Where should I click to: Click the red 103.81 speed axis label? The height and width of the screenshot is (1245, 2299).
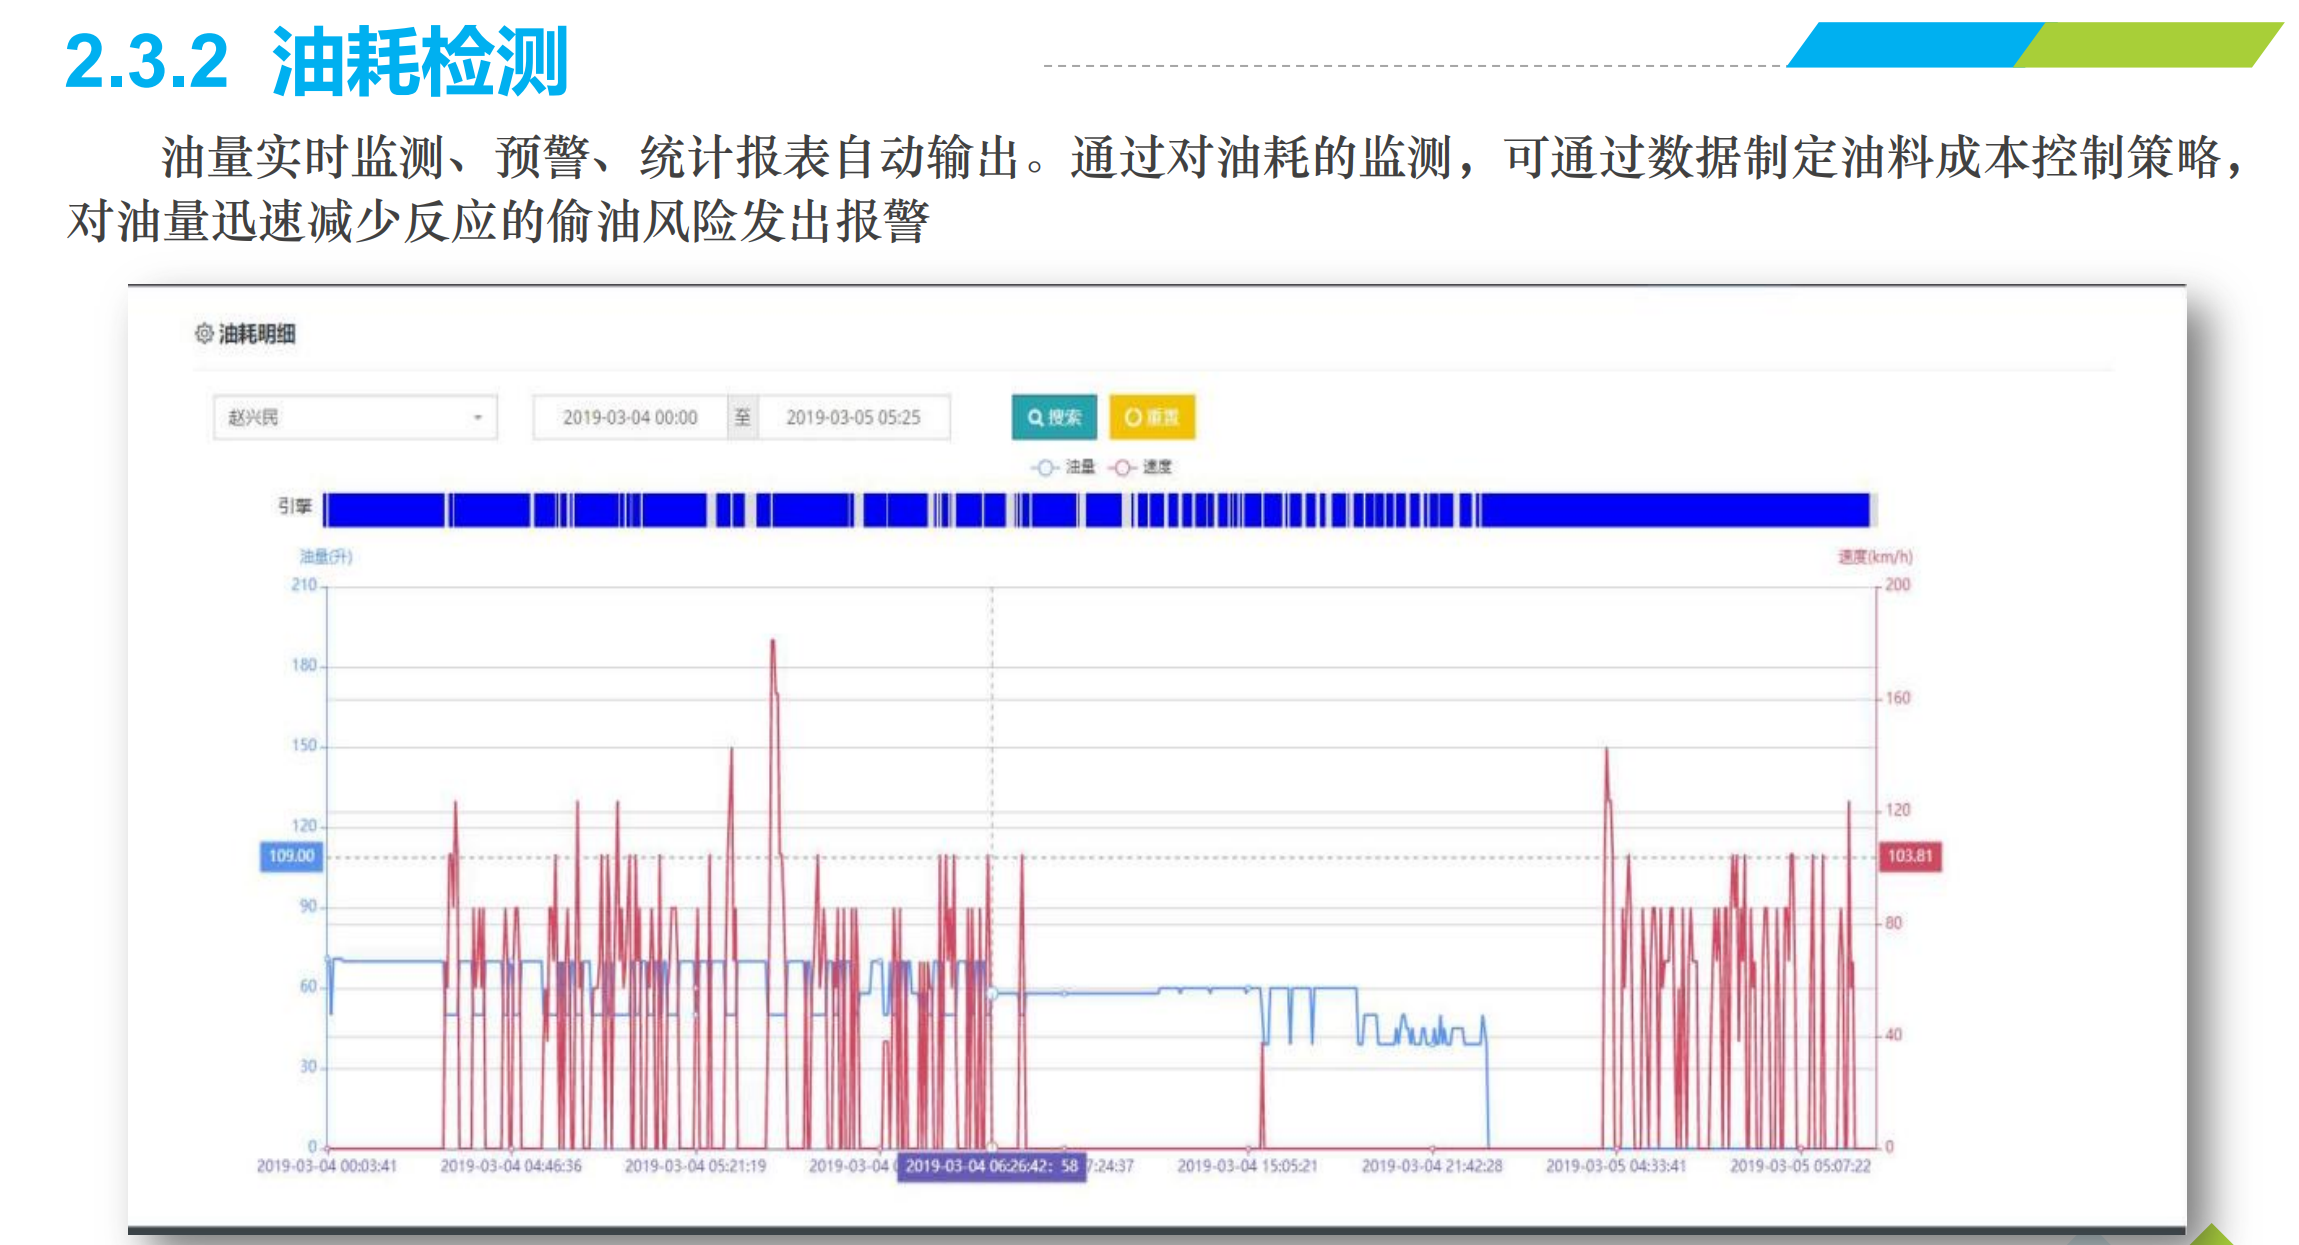click(1909, 856)
